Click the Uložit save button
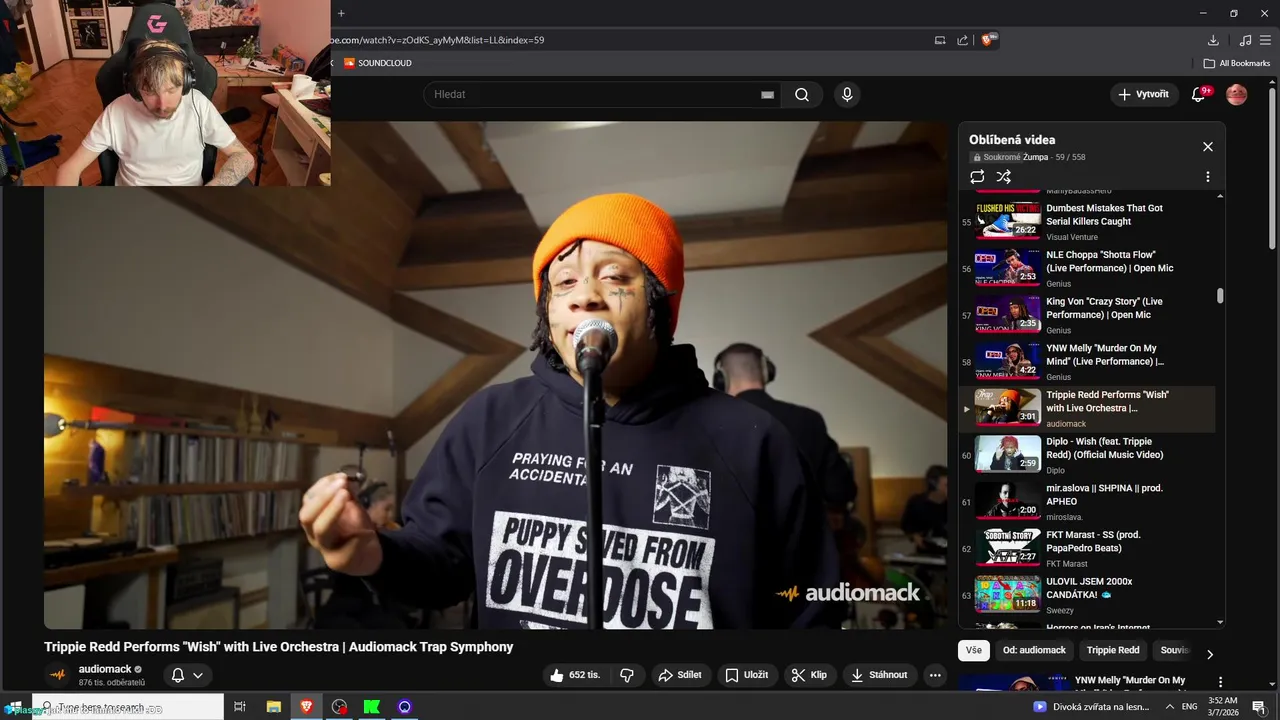The height and width of the screenshot is (720, 1280). pyautogui.click(x=747, y=675)
